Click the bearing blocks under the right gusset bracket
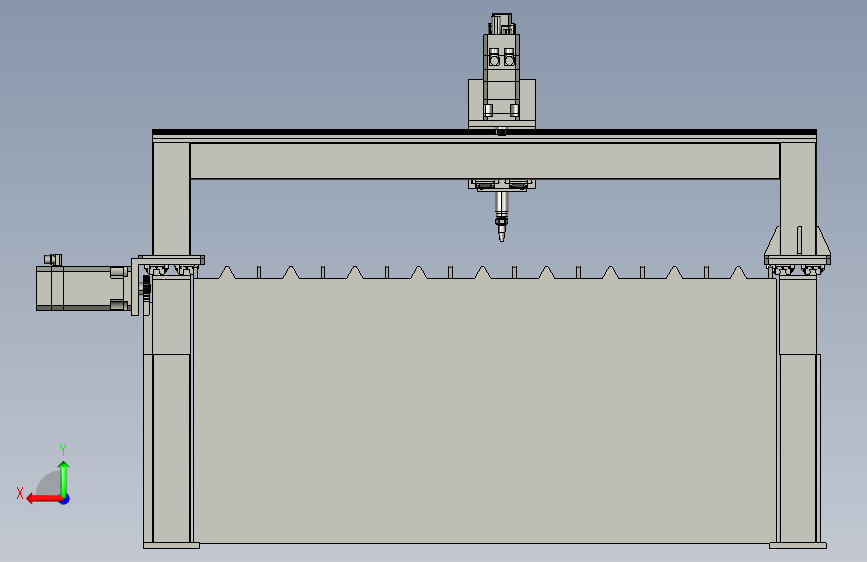 click(x=797, y=270)
